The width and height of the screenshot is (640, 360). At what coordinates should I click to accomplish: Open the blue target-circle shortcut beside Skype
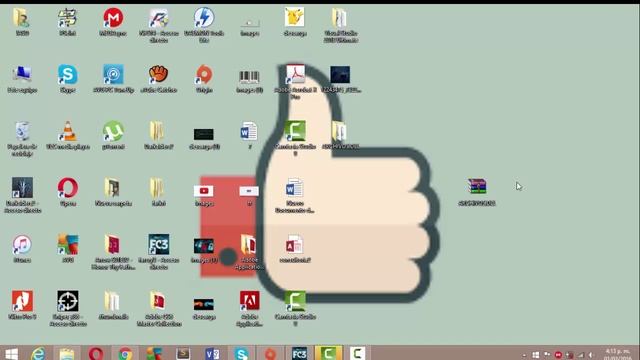point(113,75)
